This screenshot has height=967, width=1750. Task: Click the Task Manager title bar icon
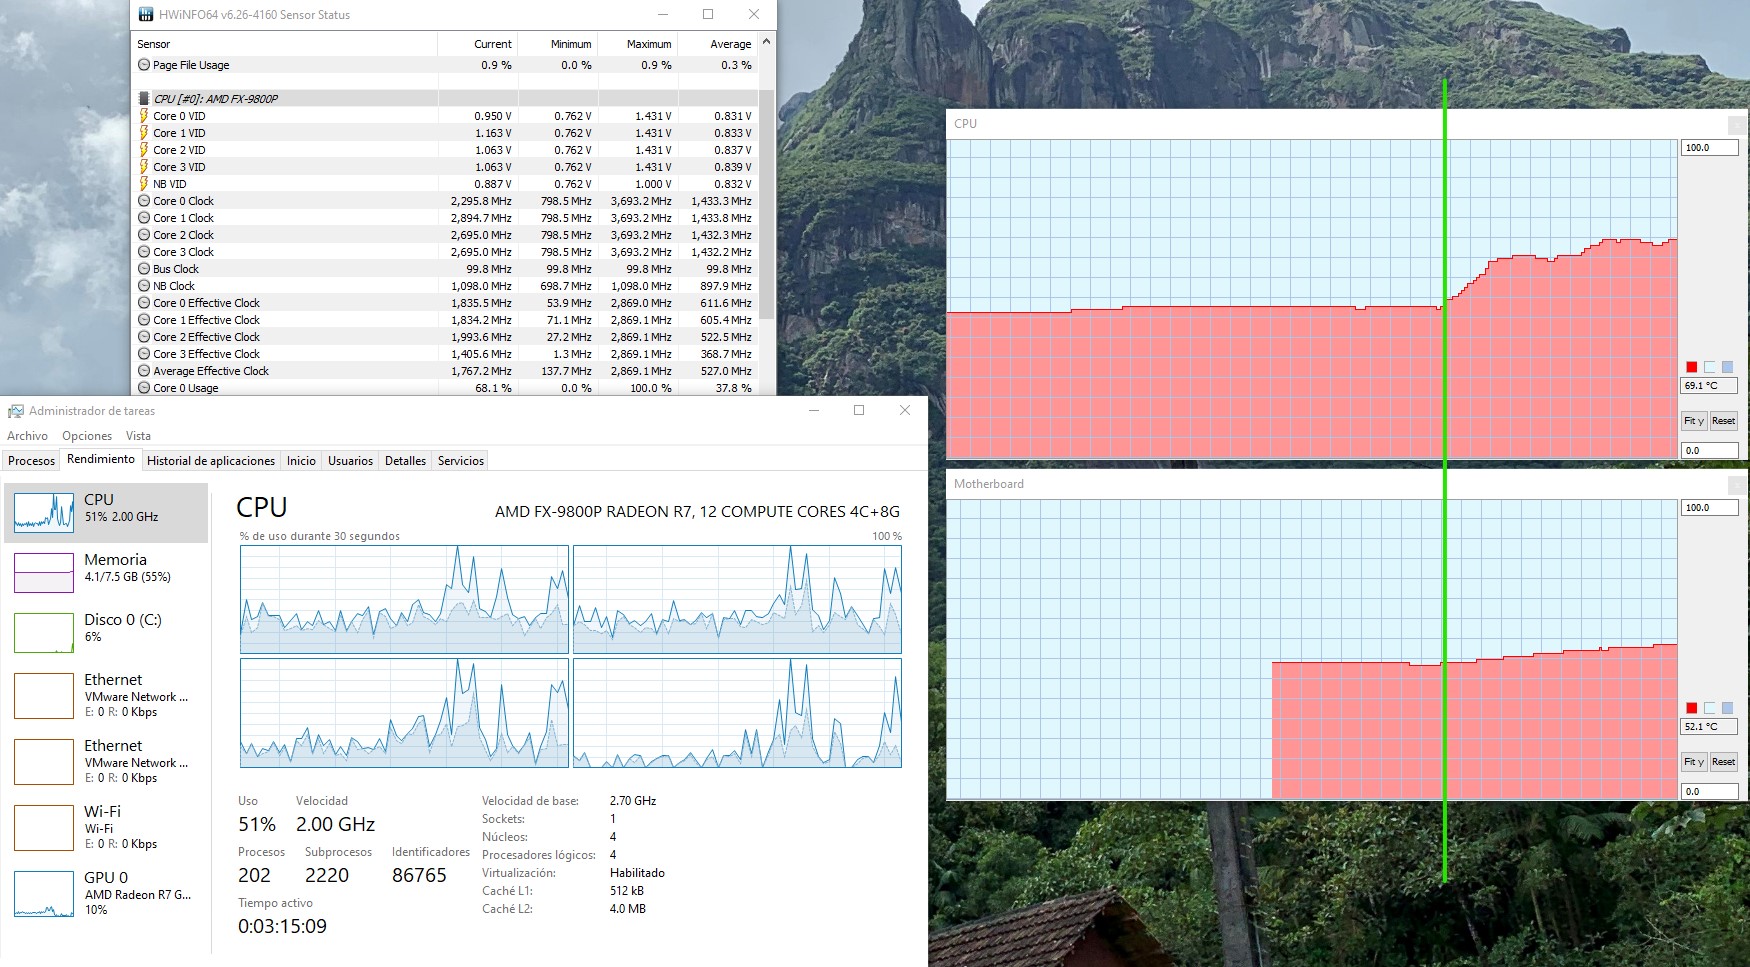(x=16, y=411)
